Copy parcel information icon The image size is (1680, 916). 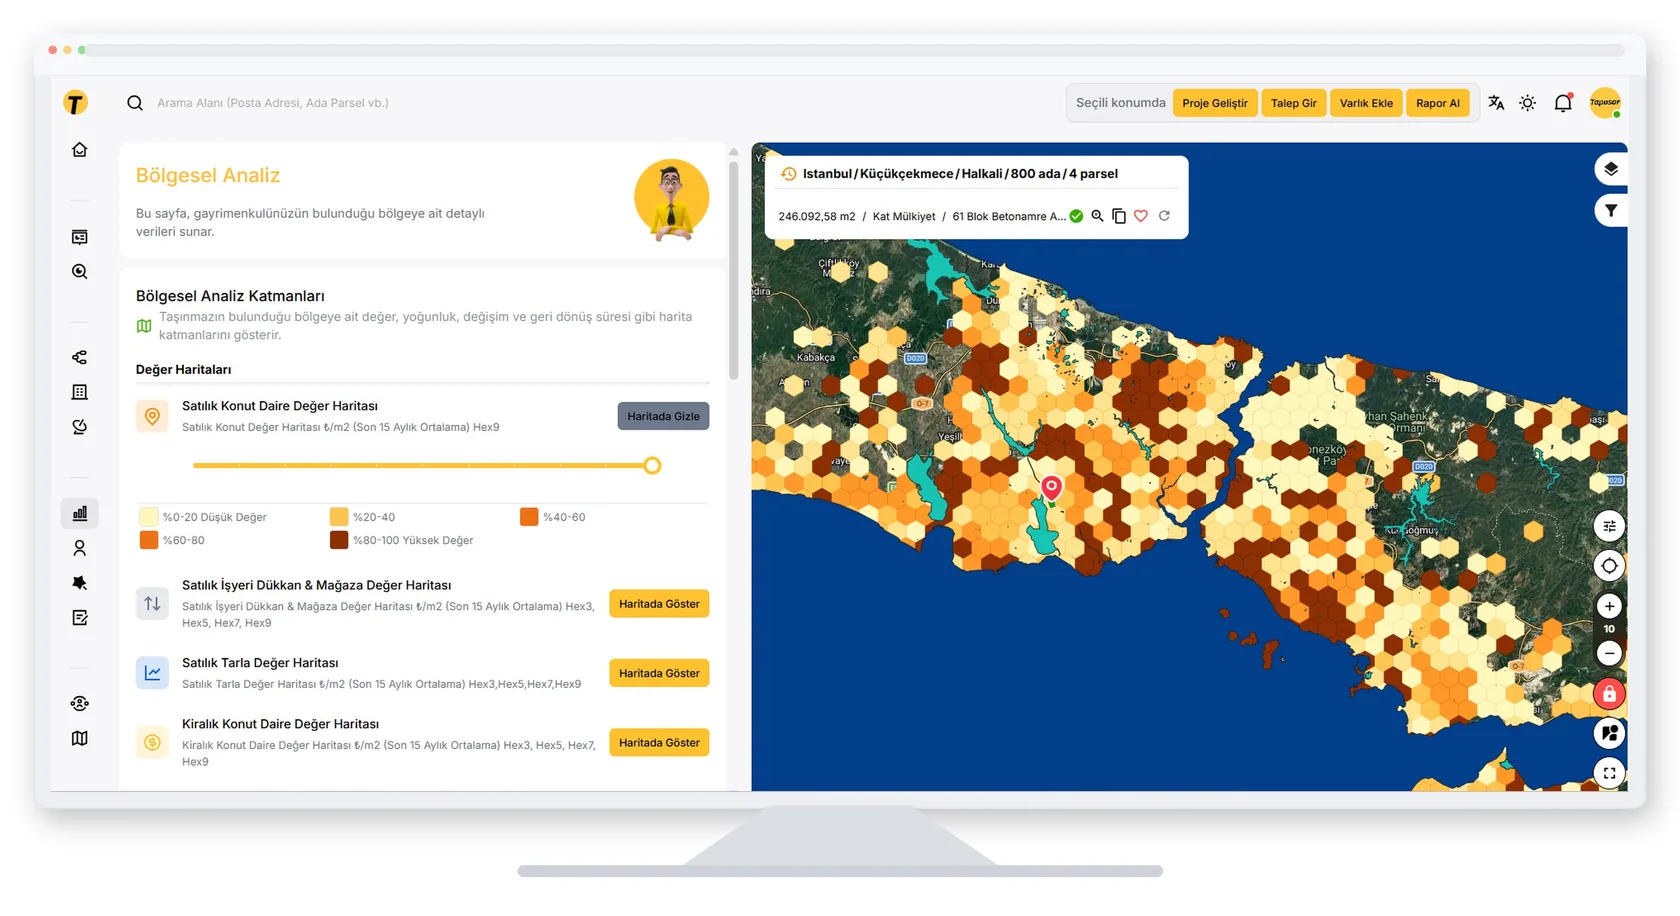click(1119, 216)
